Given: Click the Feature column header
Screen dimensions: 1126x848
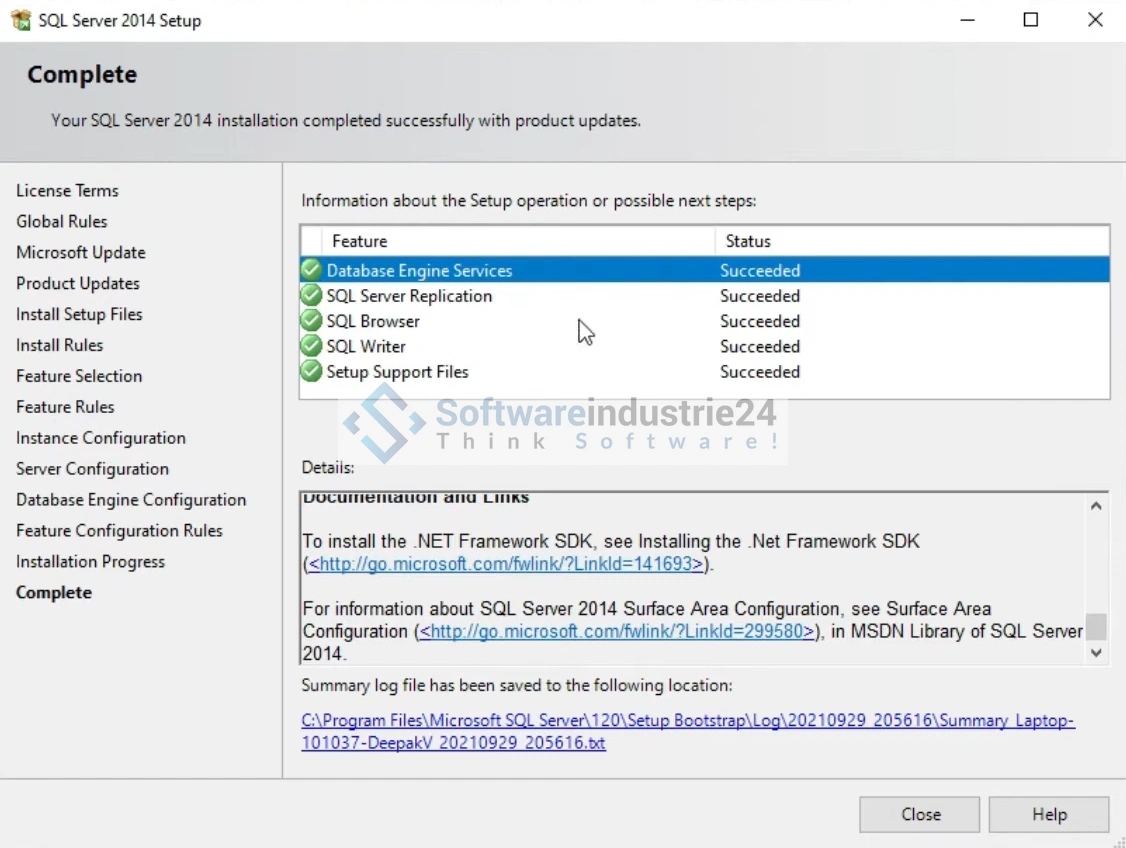Looking at the screenshot, I should (x=360, y=241).
